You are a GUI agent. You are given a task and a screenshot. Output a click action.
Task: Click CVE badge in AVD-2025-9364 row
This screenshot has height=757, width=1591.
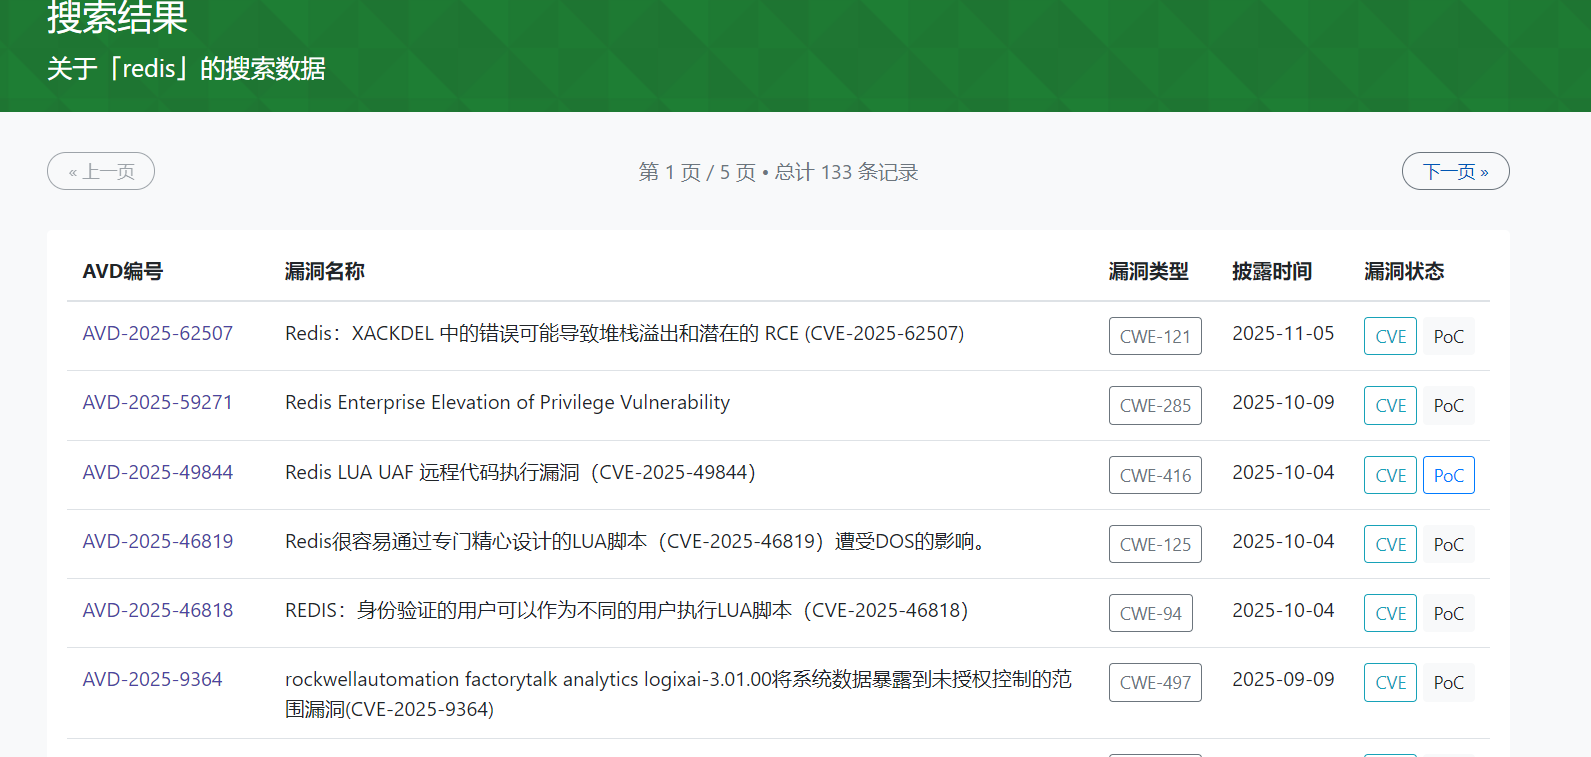[1390, 682]
